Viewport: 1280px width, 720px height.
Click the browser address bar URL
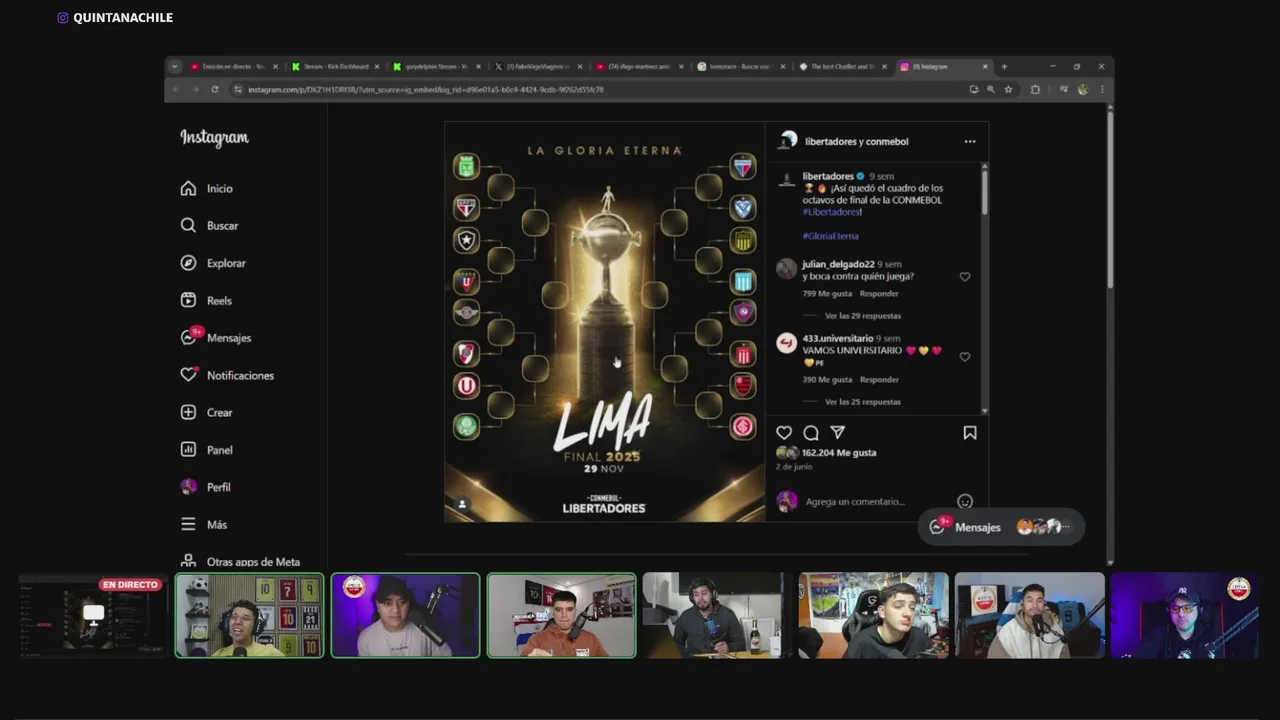pyautogui.click(x=425, y=90)
